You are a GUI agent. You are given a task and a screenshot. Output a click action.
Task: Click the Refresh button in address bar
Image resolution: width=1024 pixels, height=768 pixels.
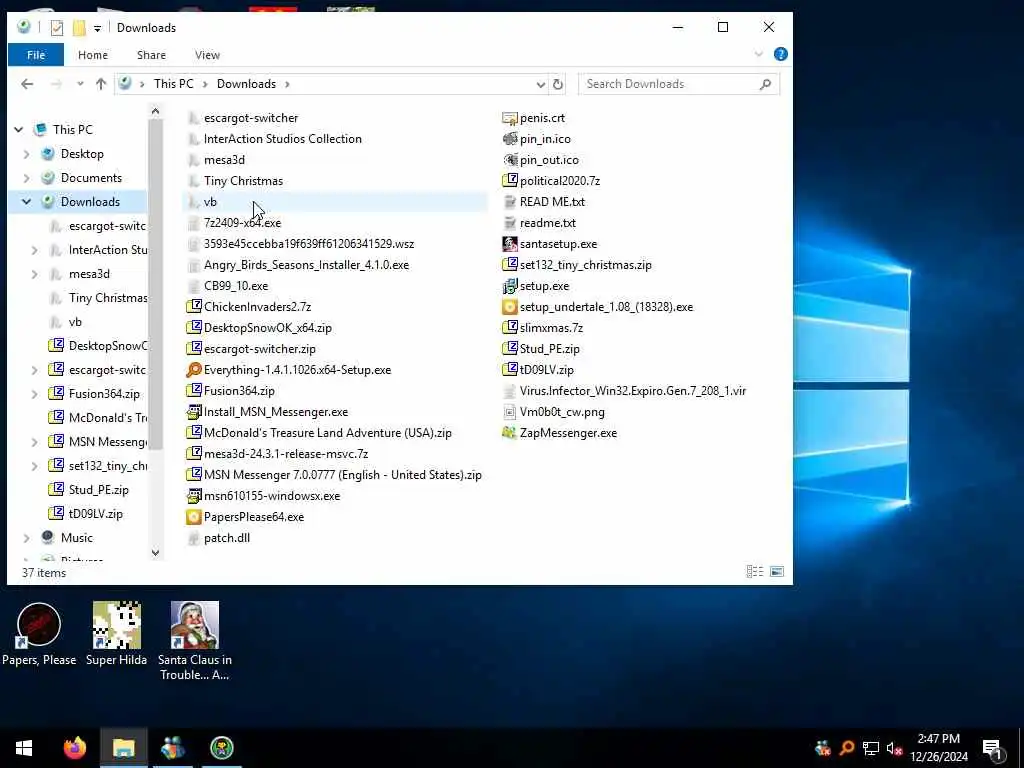(x=558, y=84)
